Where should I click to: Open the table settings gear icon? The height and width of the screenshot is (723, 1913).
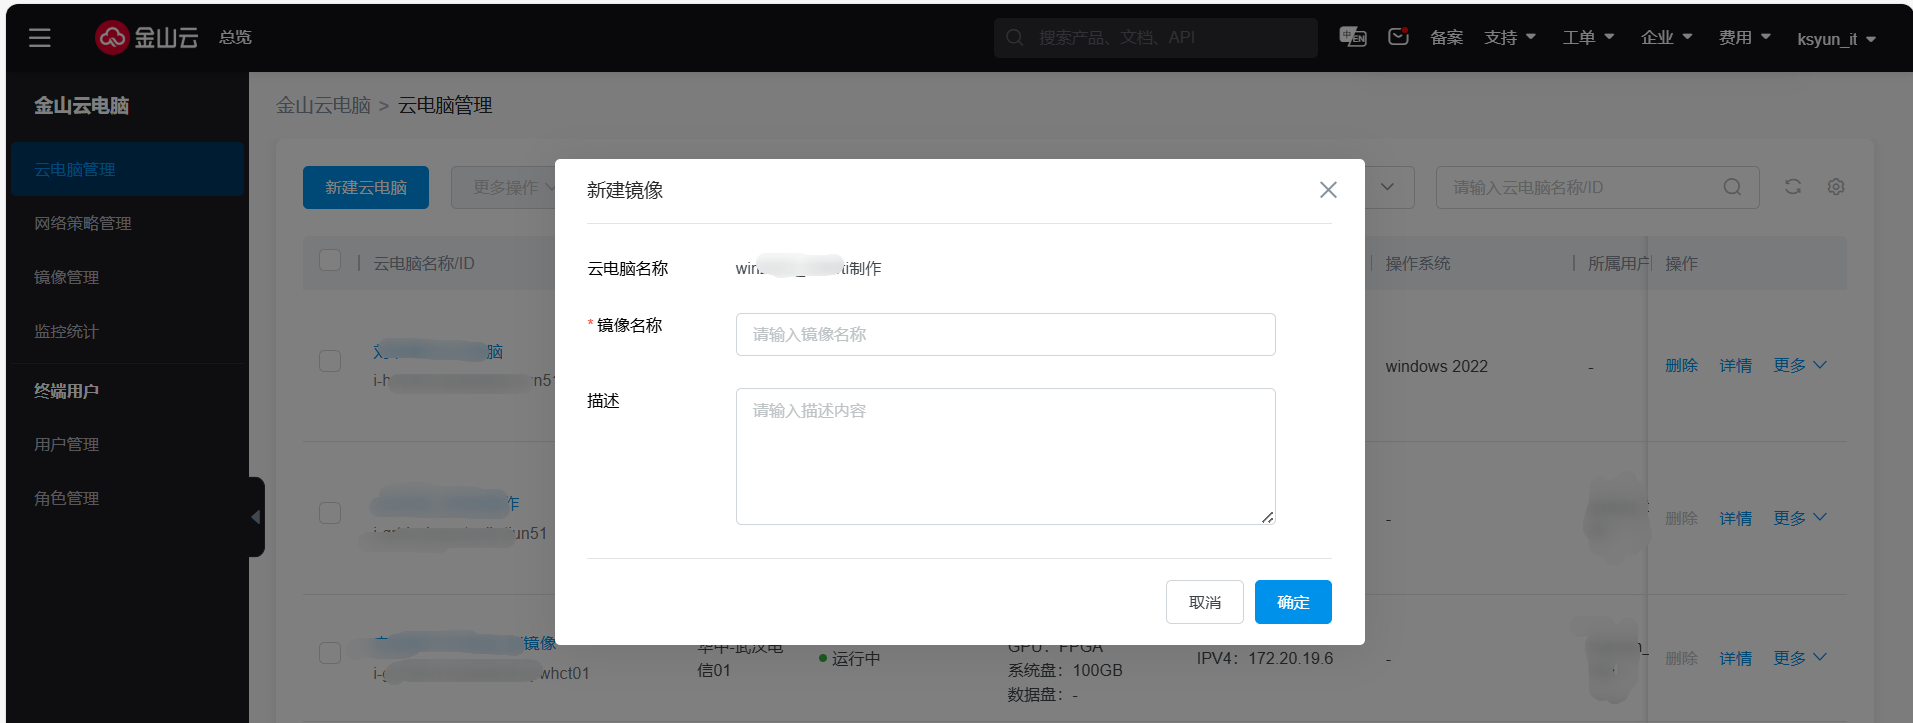tap(1836, 187)
